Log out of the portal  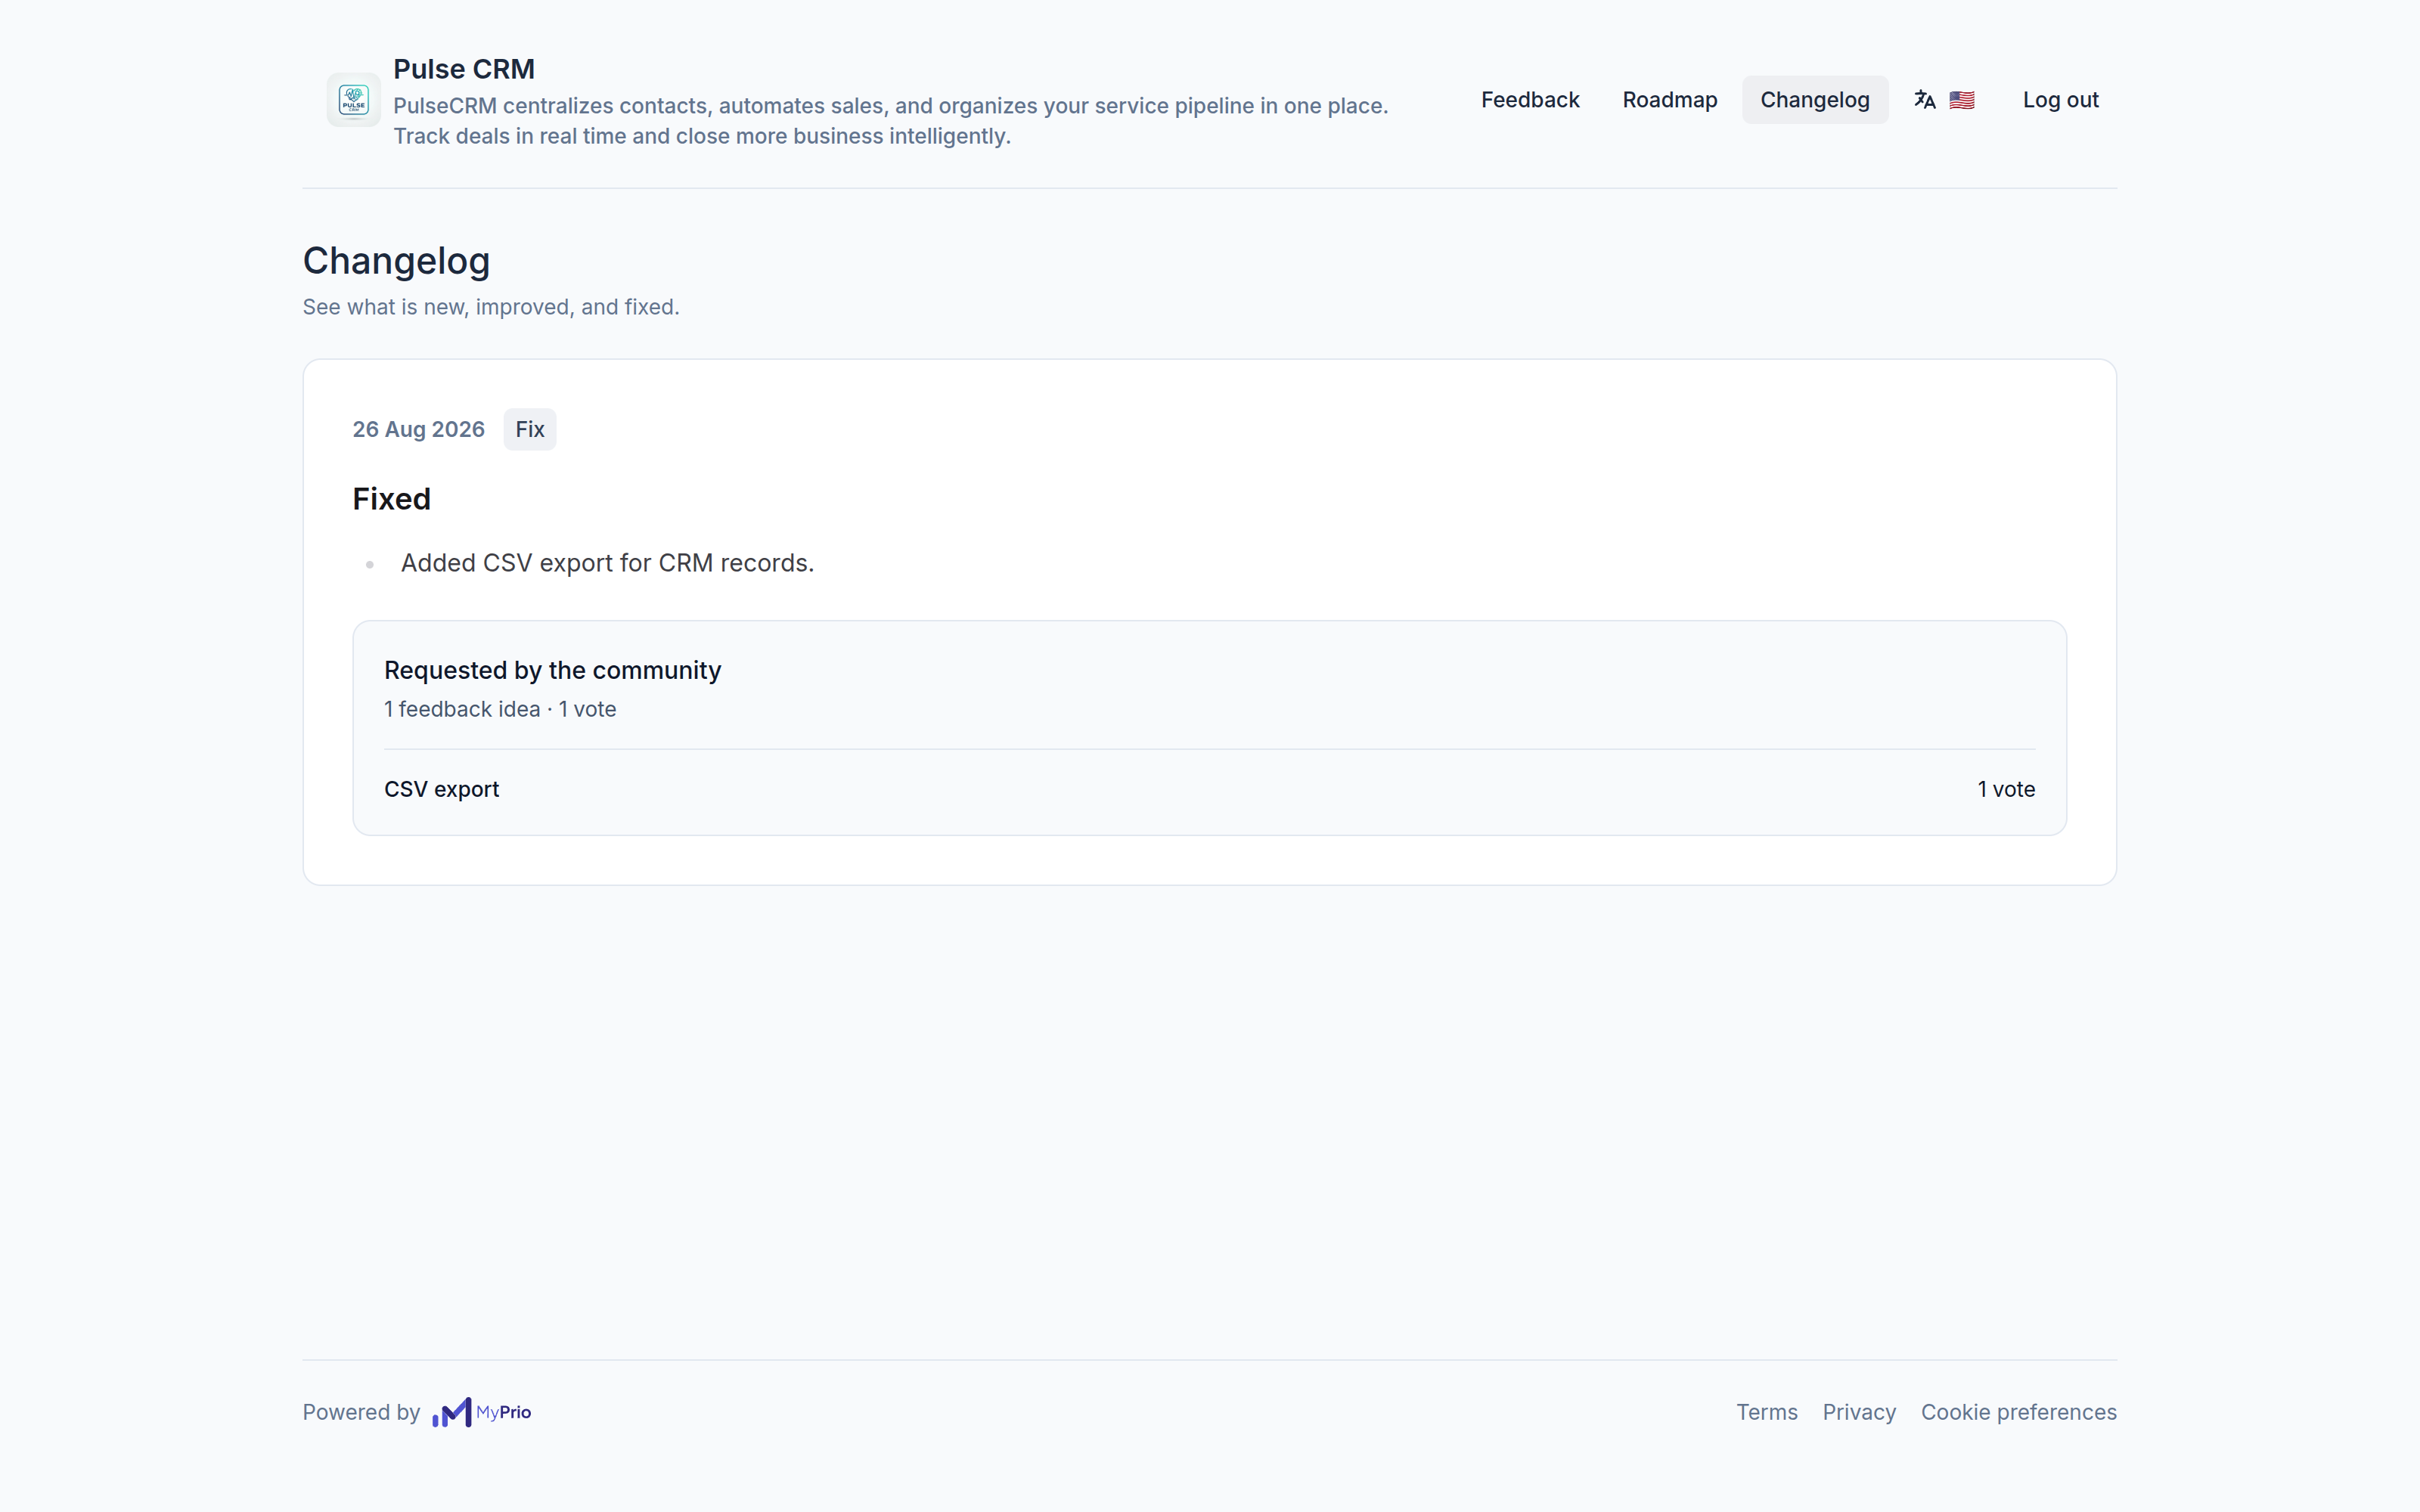2060,100
